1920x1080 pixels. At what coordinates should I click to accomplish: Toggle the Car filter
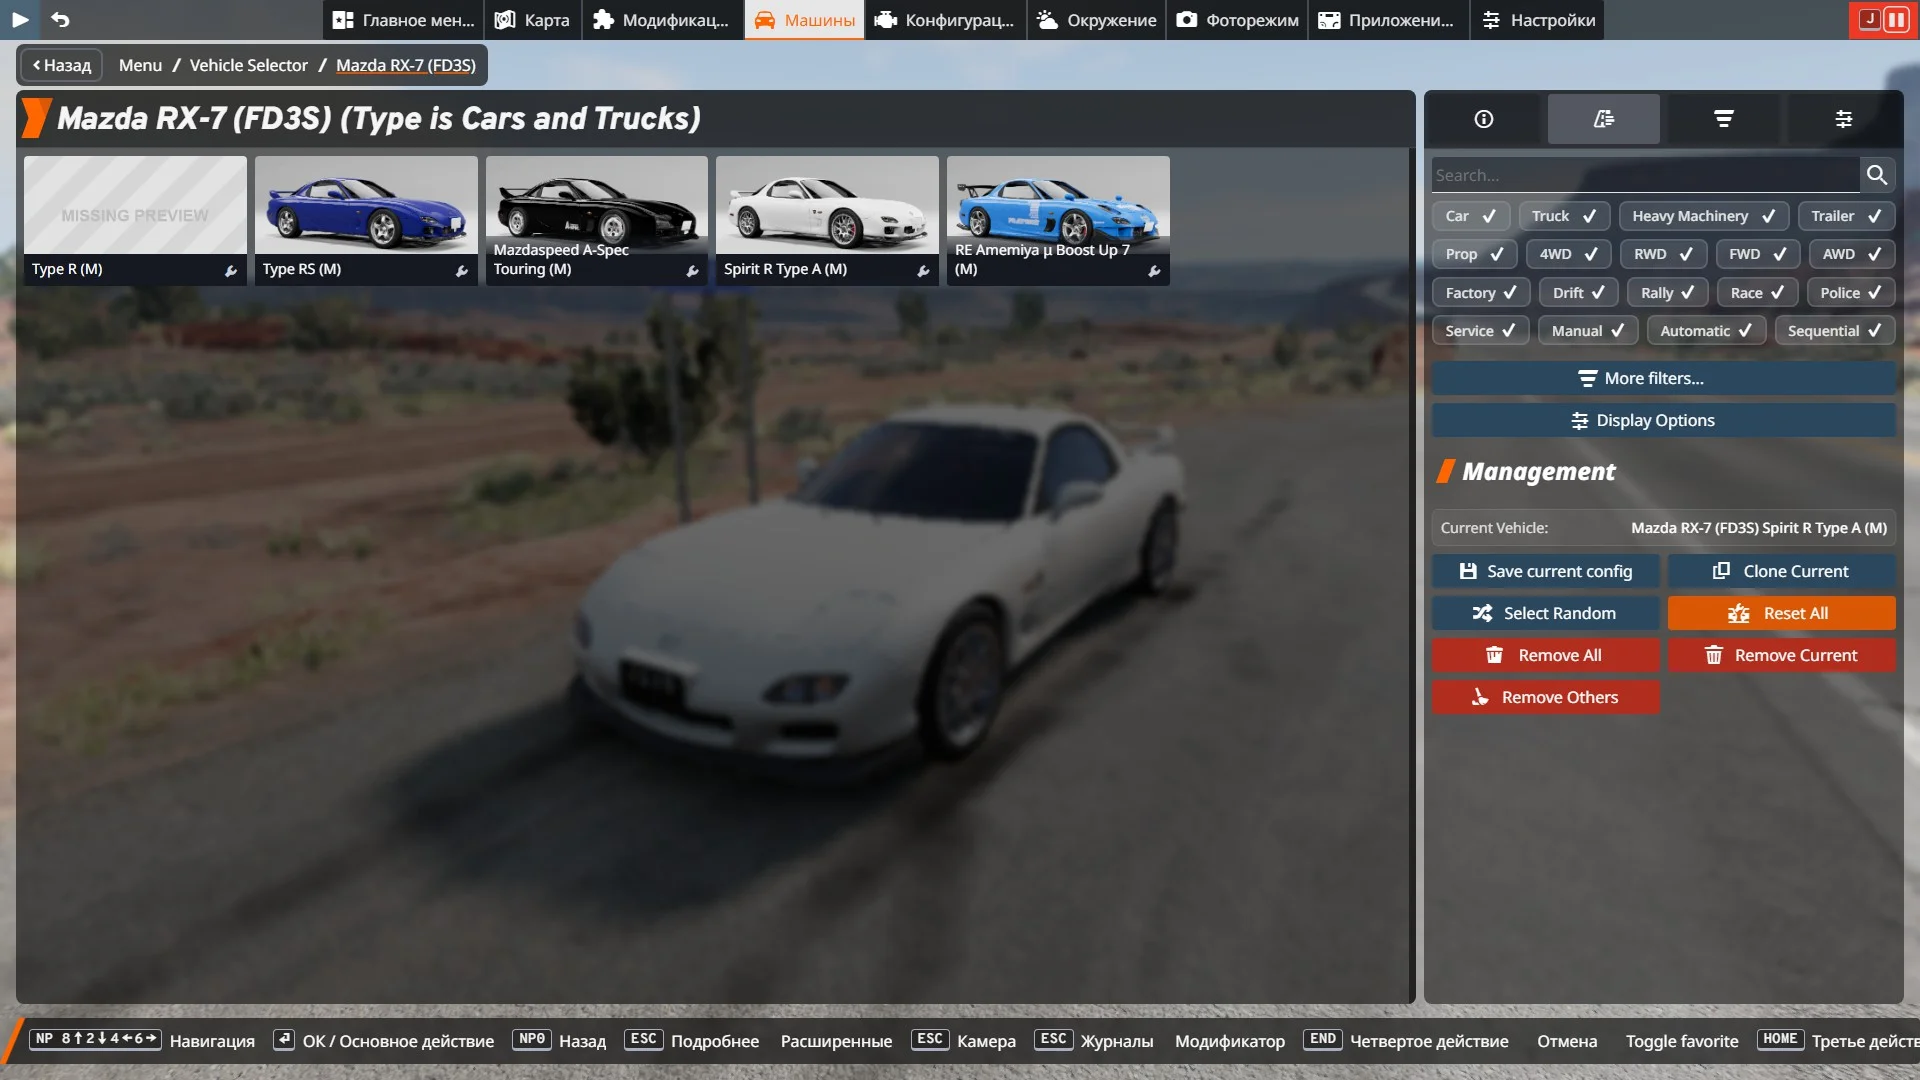click(1470, 216)
